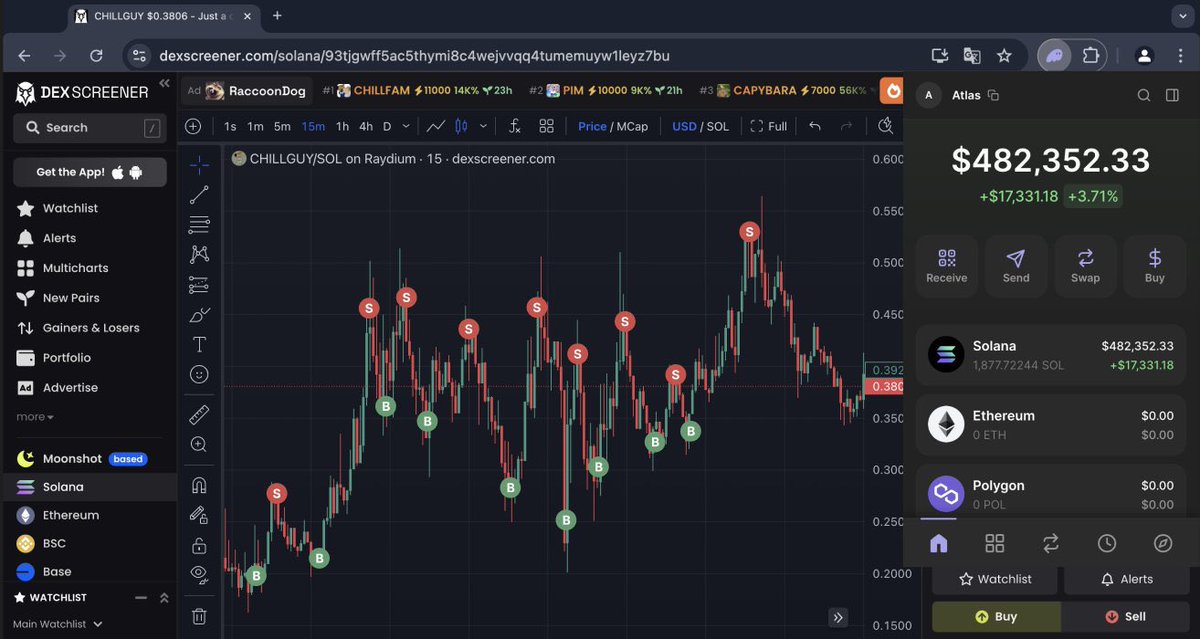
Task: Select the ruler measure tool
Action: 199,414
